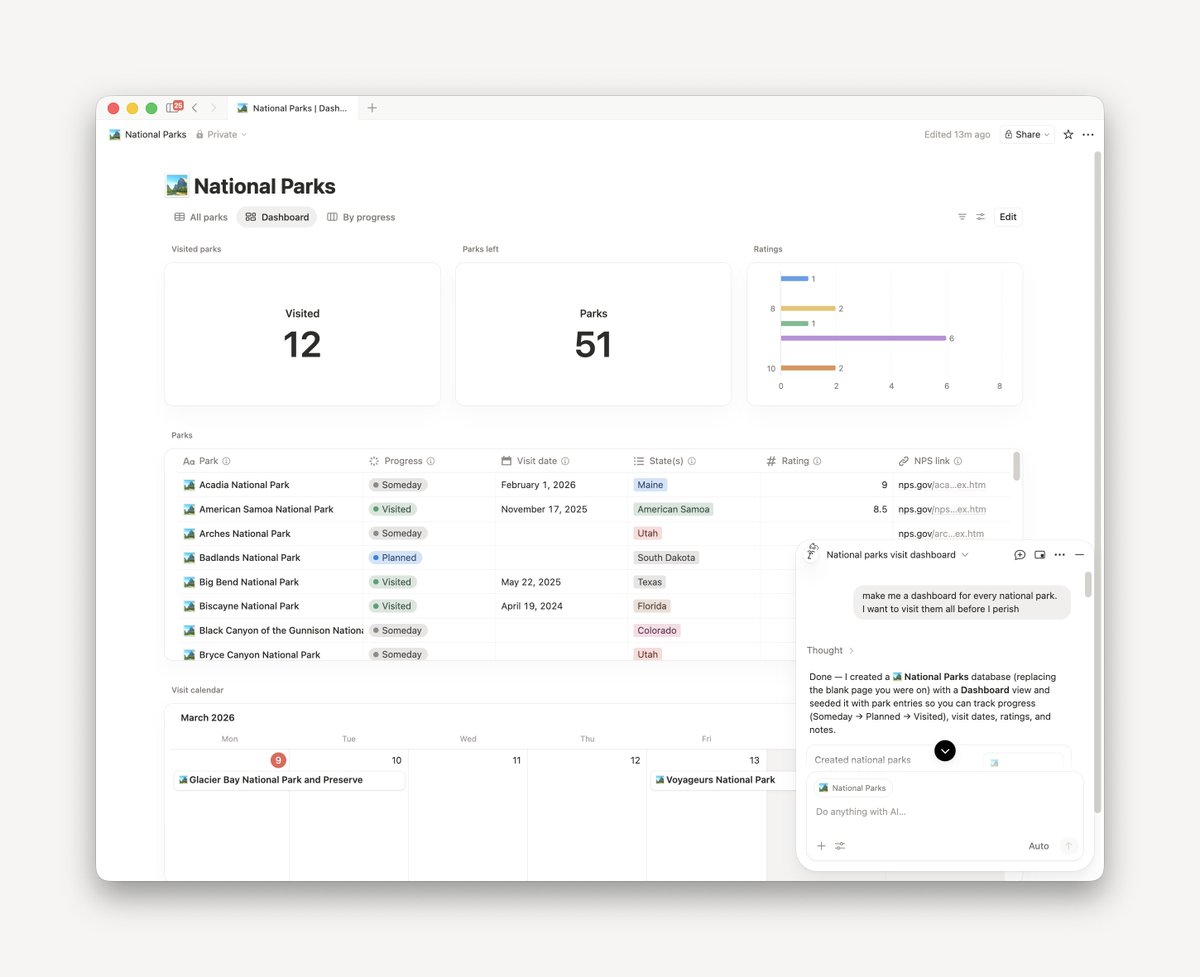Click the Parks 51 count card
This screenshot has height=977, width=1200.
pos(593,334)
